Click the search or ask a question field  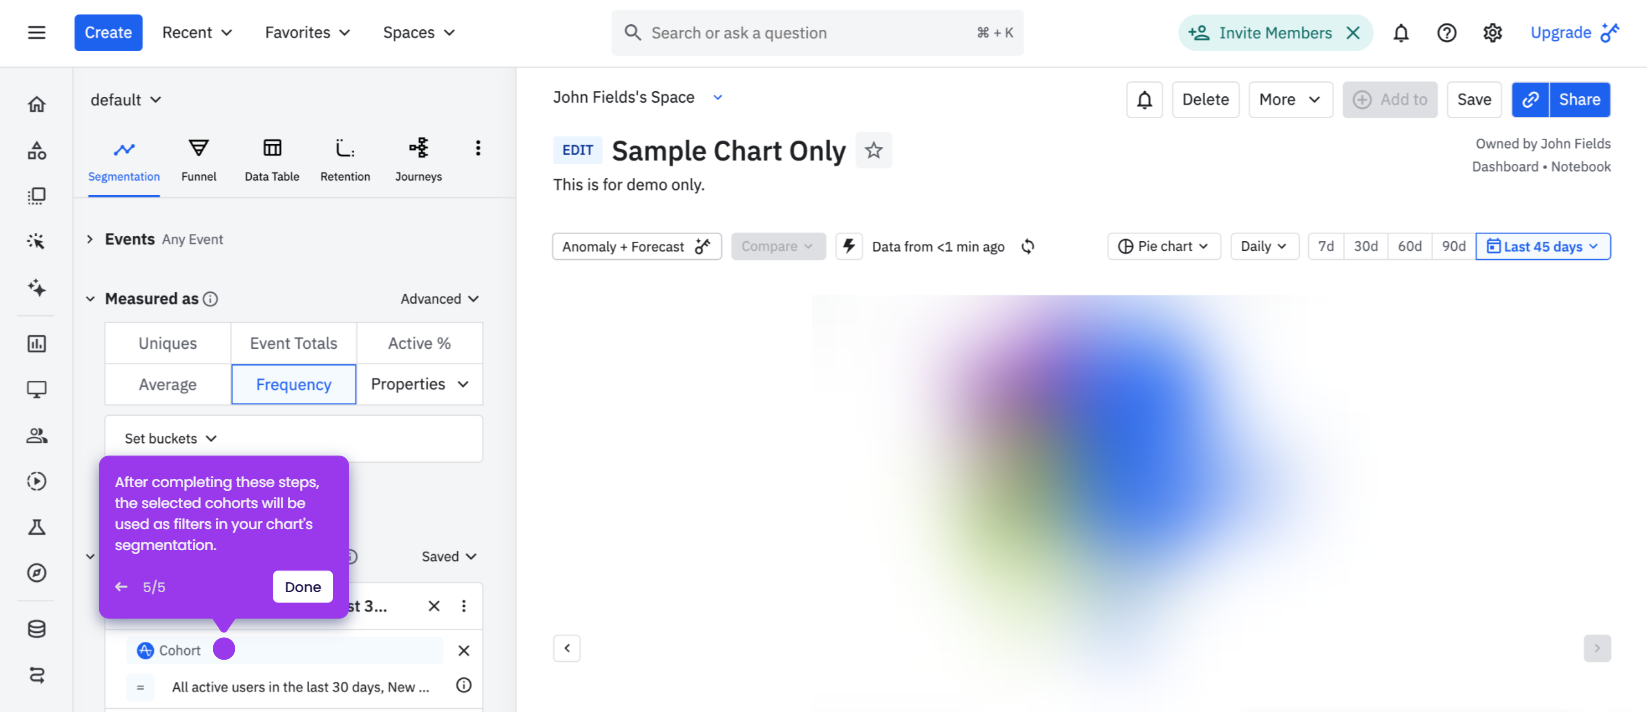(818, 33)
